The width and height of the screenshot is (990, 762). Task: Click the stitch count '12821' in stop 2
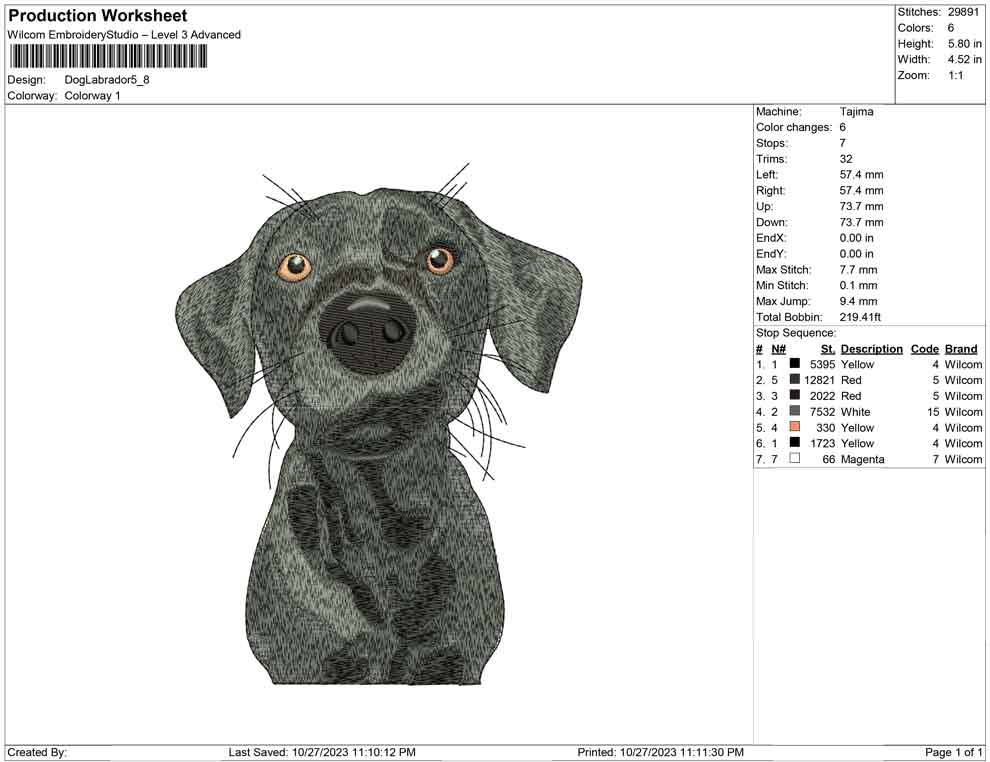(819, 380)
